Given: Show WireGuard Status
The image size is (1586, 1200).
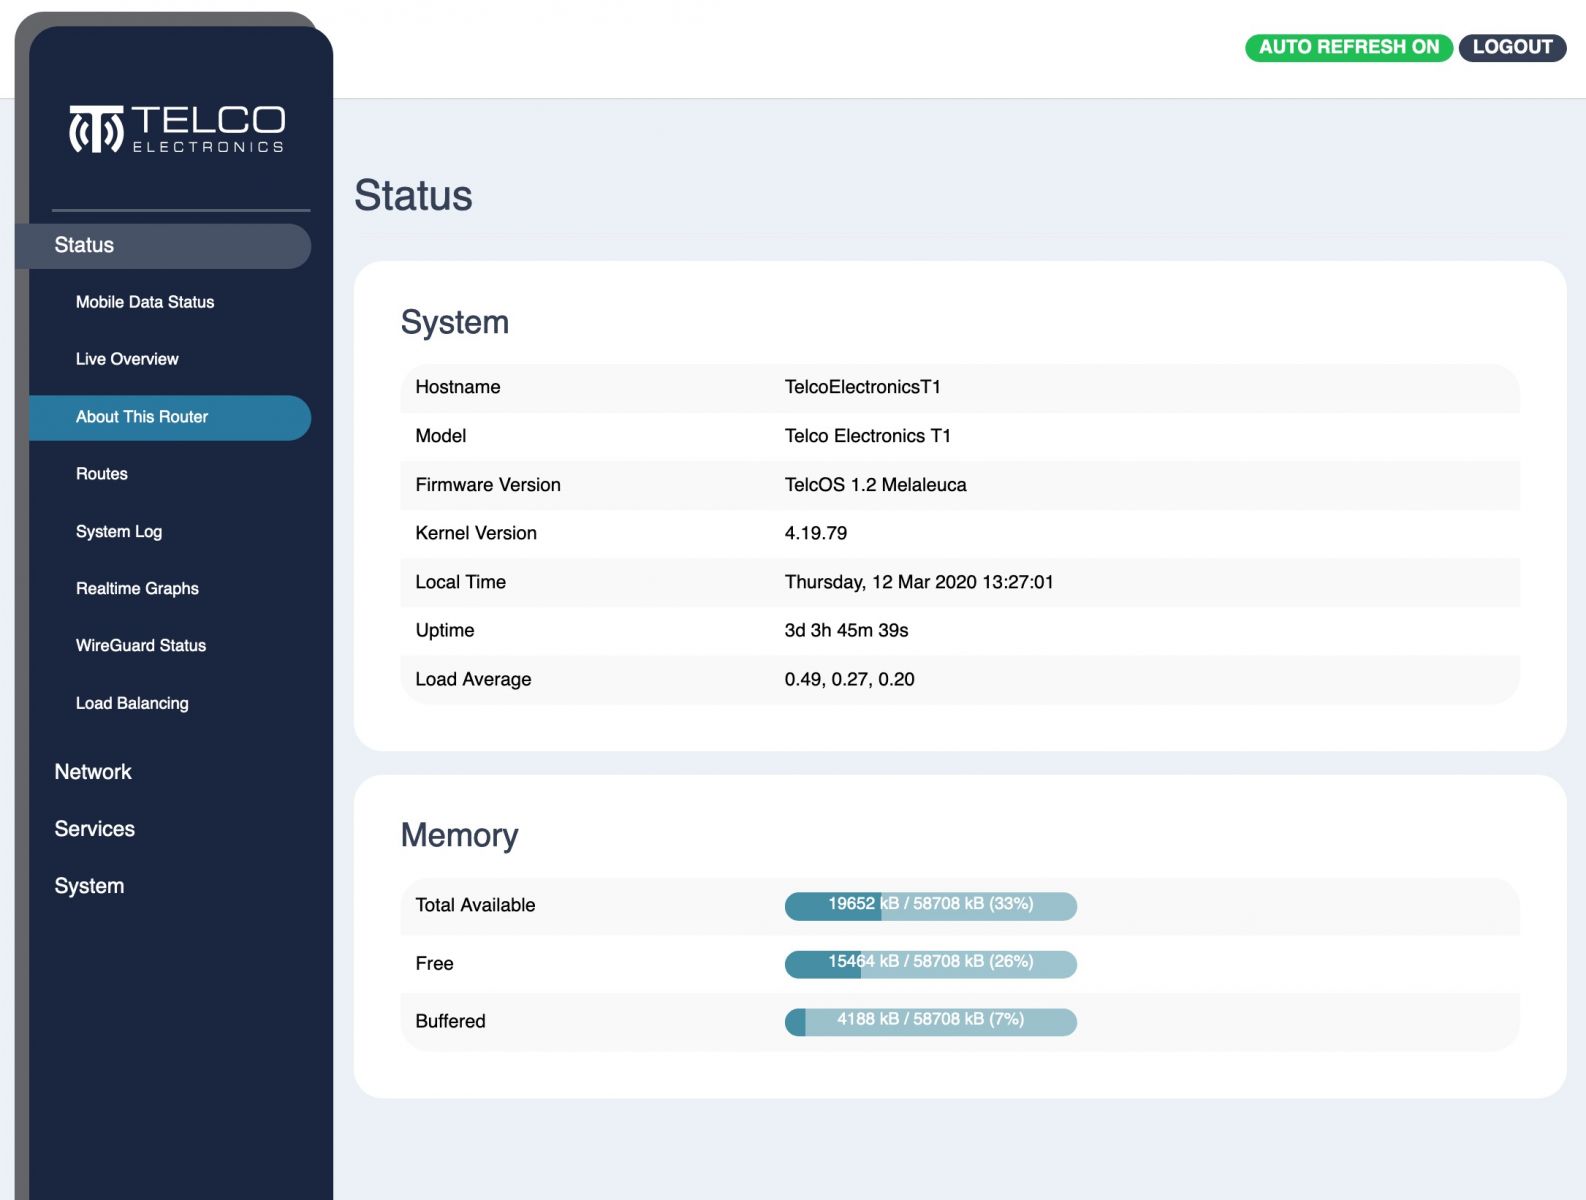Looking at the screenshot, I should click(x=141, y=646).
